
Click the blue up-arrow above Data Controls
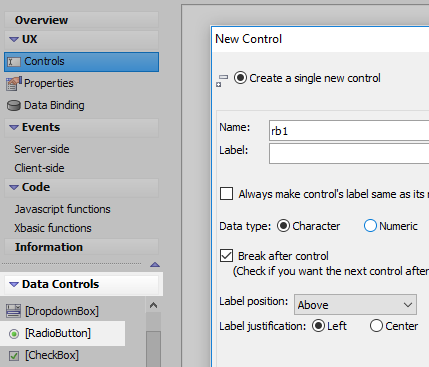[x=155, y=265]
